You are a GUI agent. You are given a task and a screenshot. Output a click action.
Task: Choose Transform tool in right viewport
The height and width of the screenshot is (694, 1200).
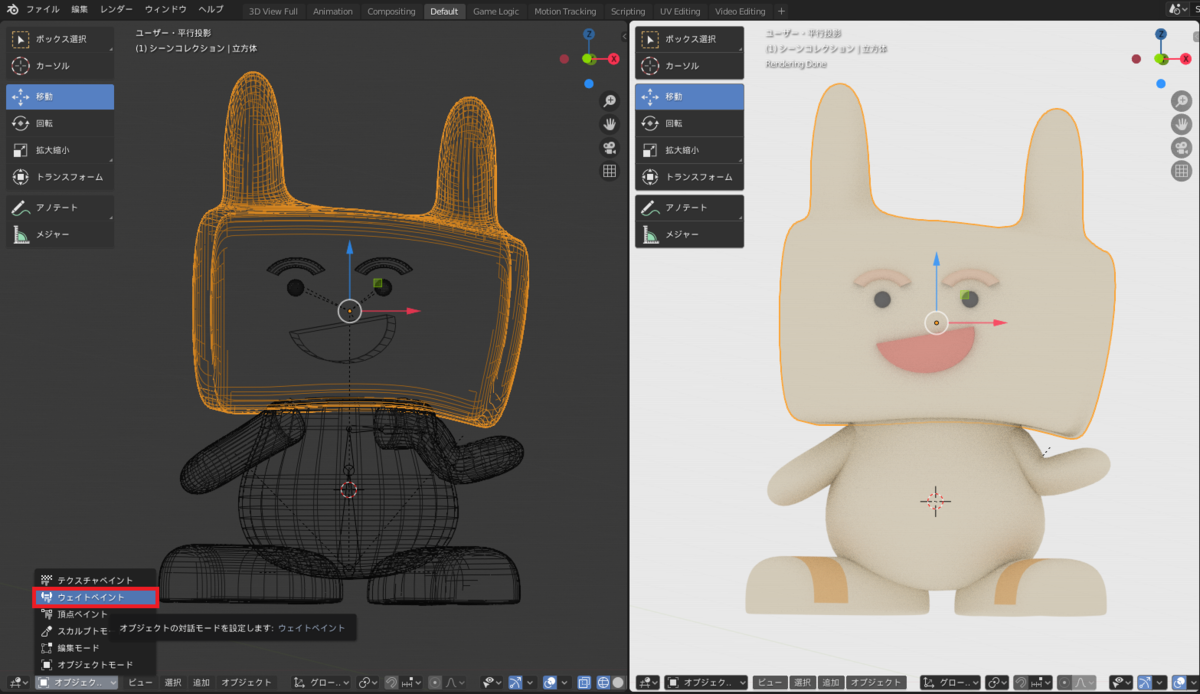(x=690, y=177)
